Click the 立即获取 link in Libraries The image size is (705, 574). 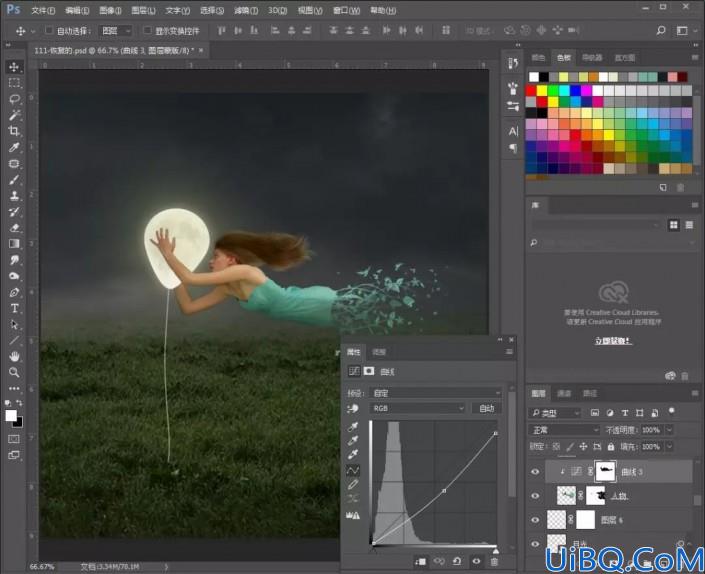[x=613, y=341]
